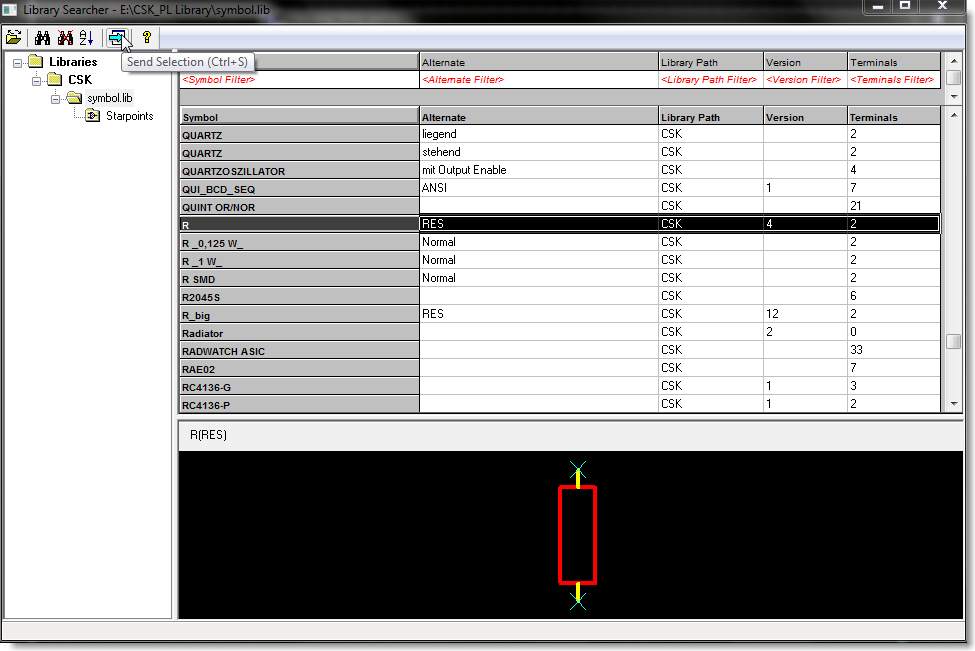Click the red resistor symbol preview

[577, 534]
